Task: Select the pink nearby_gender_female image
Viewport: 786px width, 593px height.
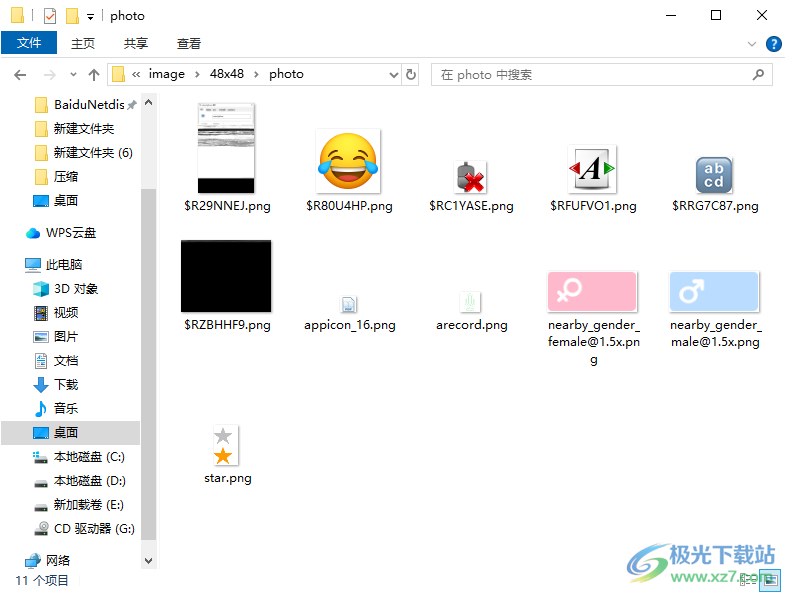Action: [x=592, y=291]
